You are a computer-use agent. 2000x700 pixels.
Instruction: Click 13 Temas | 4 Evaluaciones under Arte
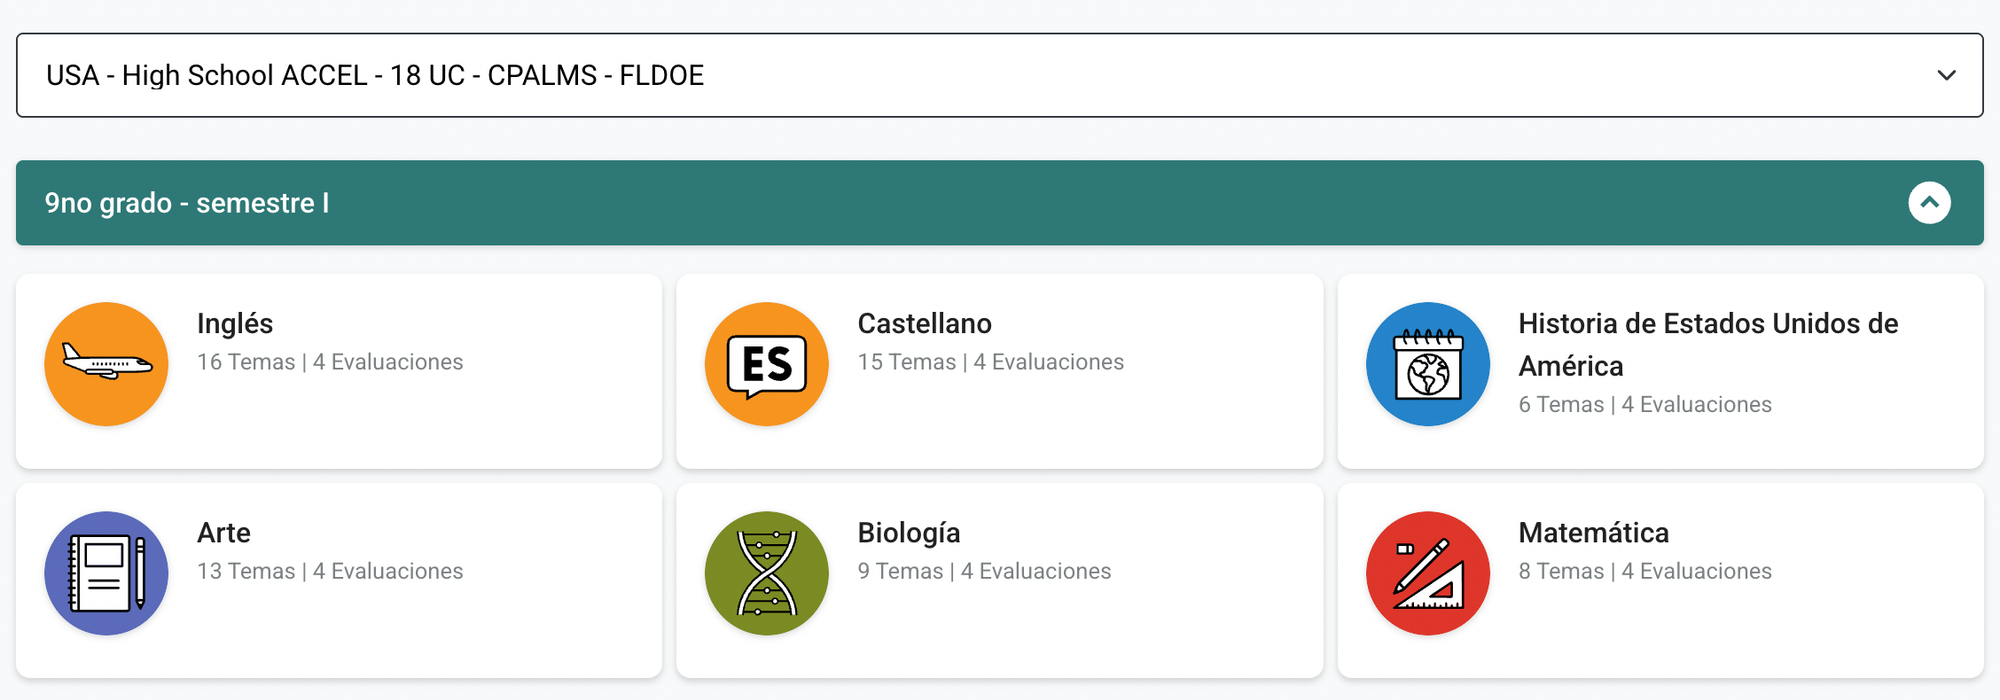330,571
